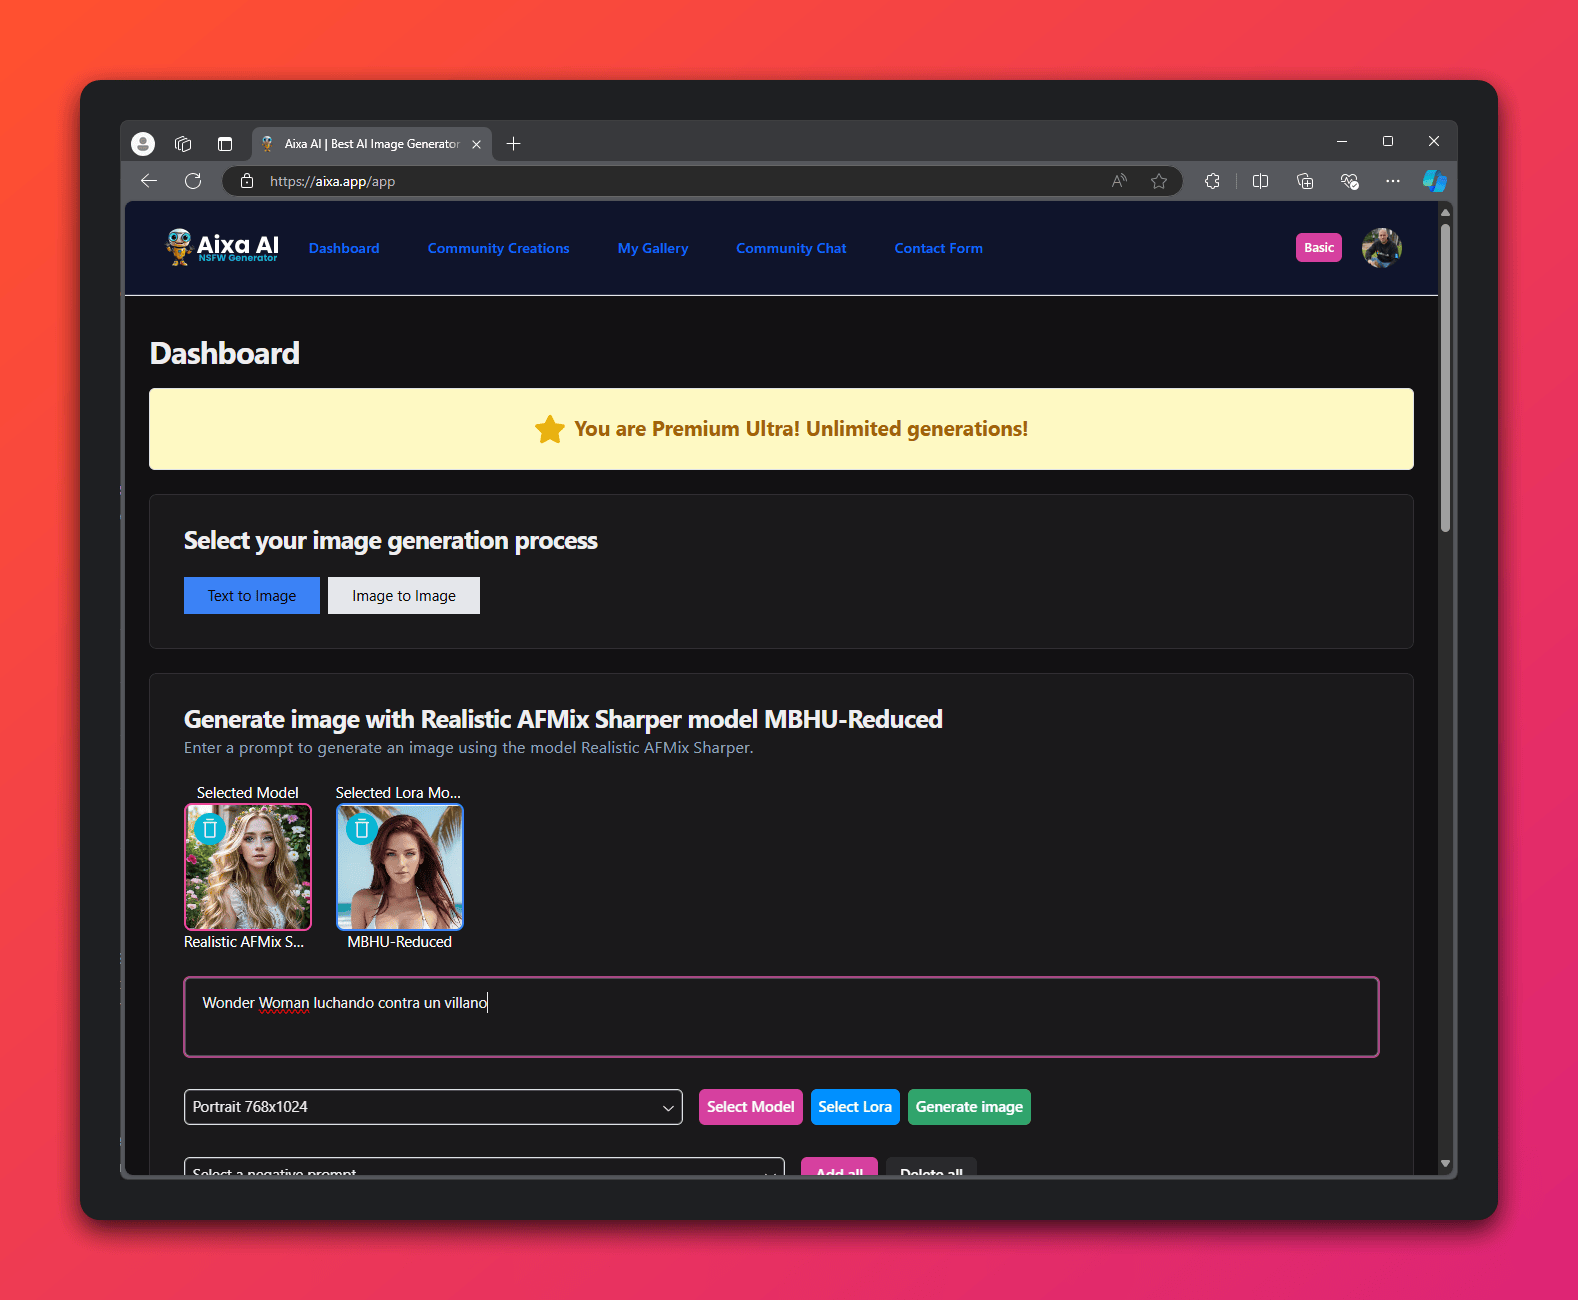Open browser extensions icon
This screenshot has width=1578, height=1300.
coord(1212,181)
